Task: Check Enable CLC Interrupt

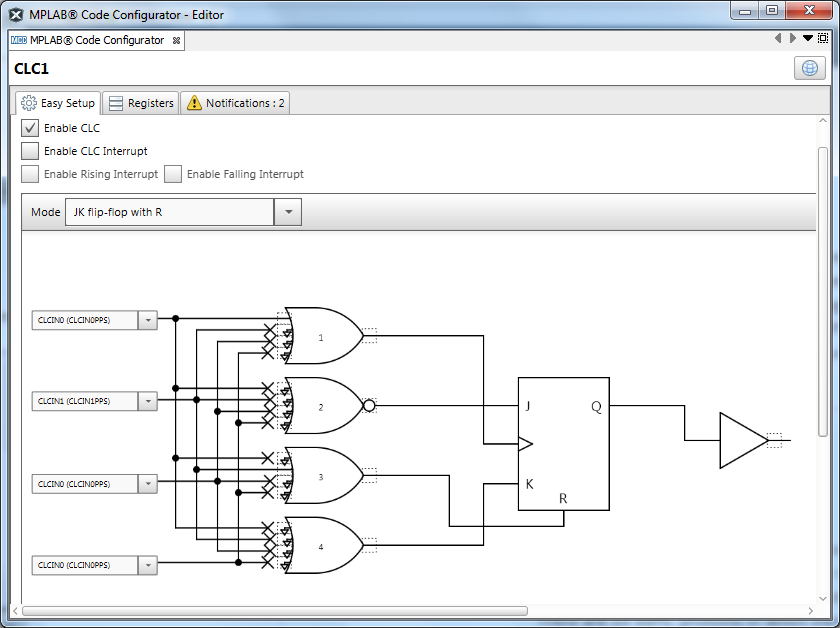Action: pyautogui.click(x=30, y=151)
